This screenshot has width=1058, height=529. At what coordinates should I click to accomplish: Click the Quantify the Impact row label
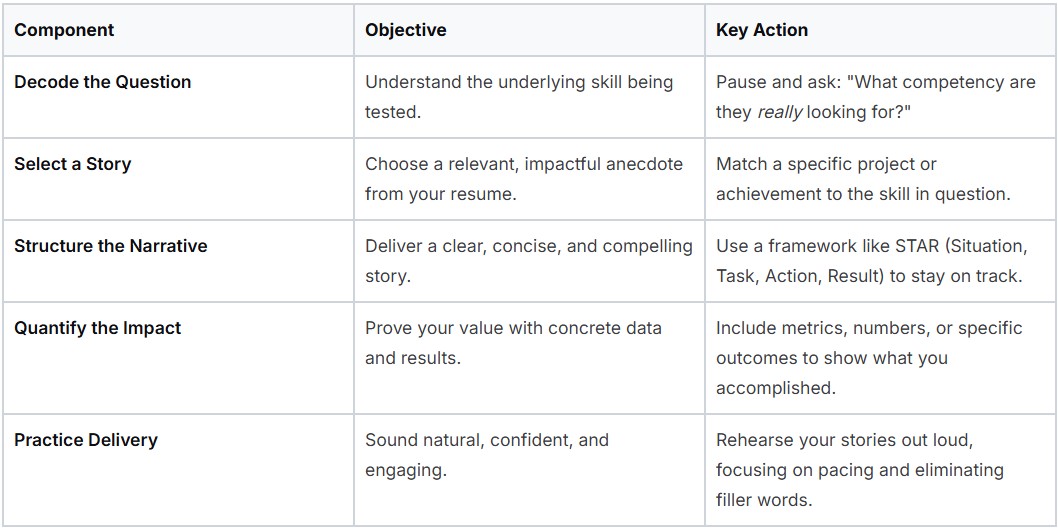coord(97,328)
